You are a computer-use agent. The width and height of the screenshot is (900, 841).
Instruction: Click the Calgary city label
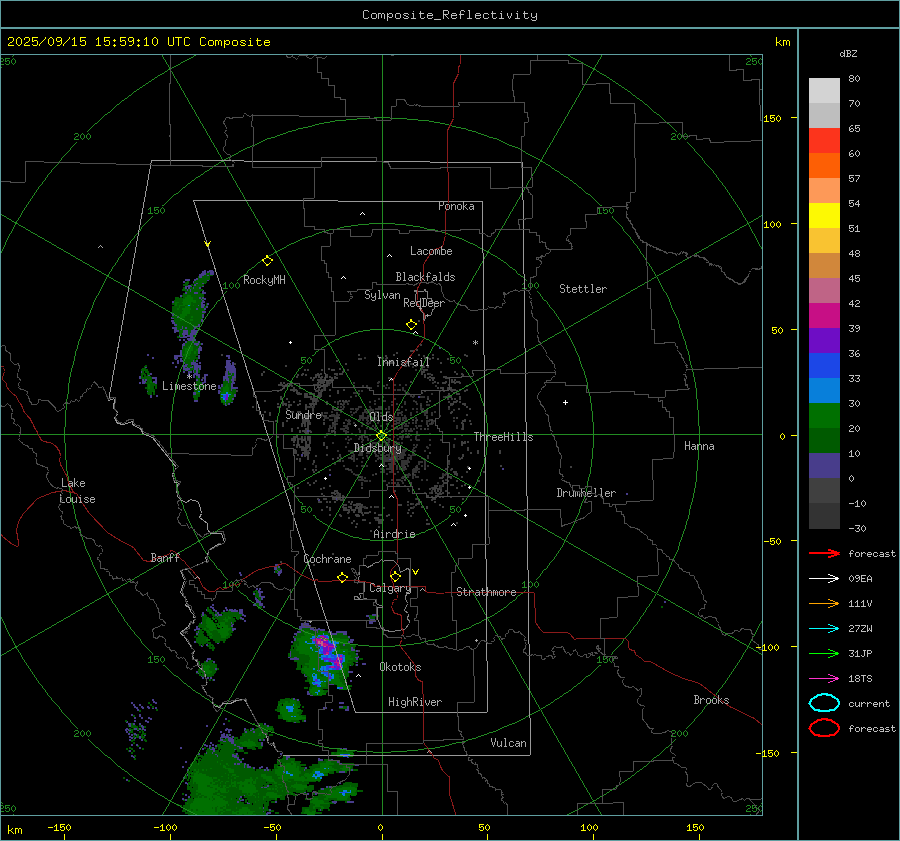(390, 588)
